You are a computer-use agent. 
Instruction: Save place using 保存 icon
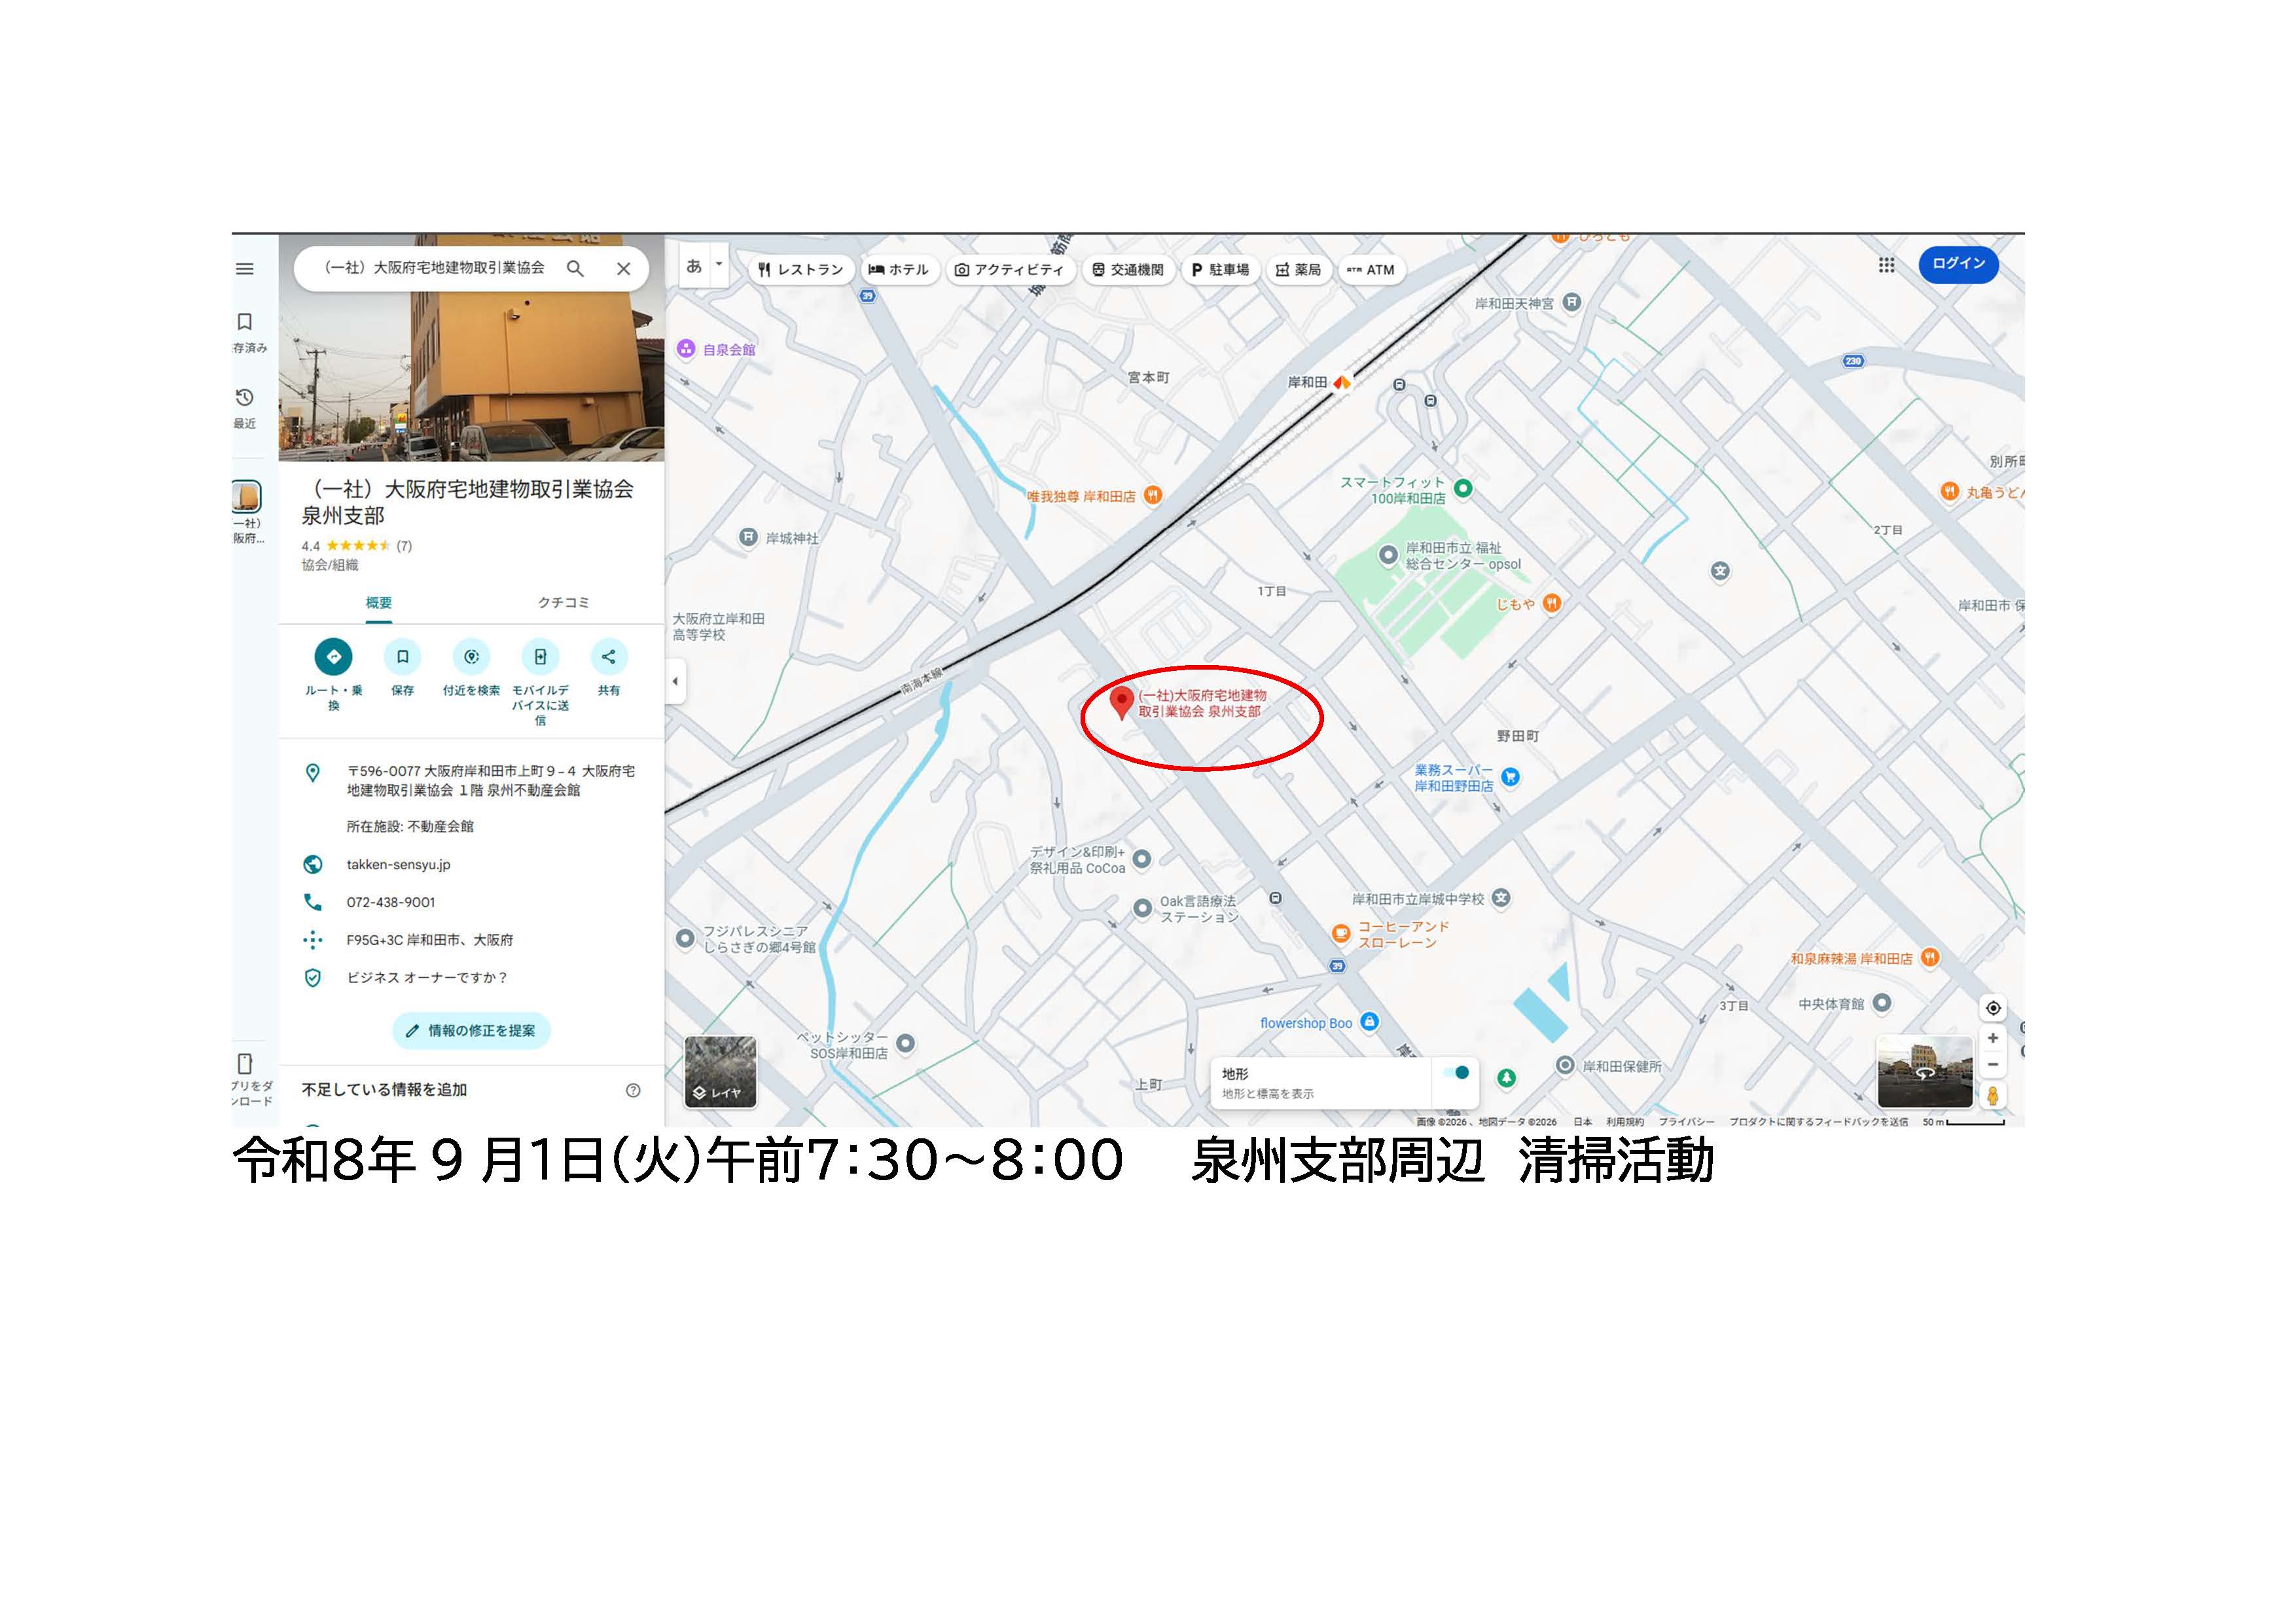tap(402, 657)
